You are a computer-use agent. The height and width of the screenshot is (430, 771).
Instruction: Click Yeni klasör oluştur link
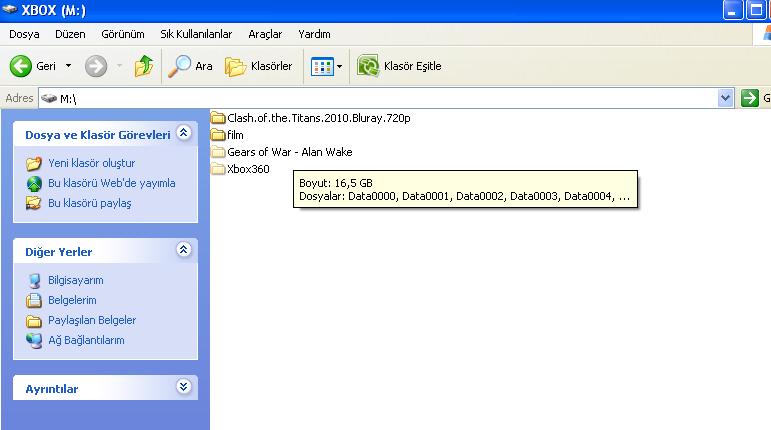(x=91, y=163)
